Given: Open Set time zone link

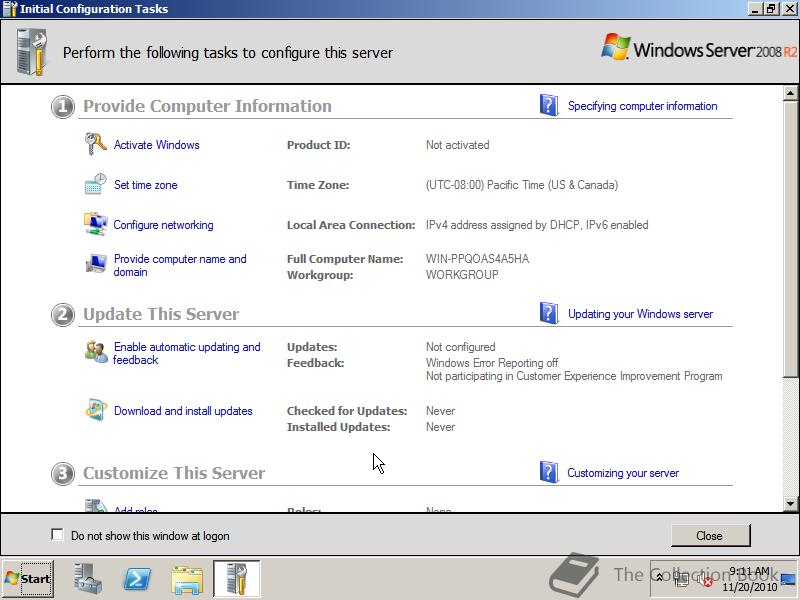Looking at the screenshot, I should pyautogui.click(x=145, y=185).
